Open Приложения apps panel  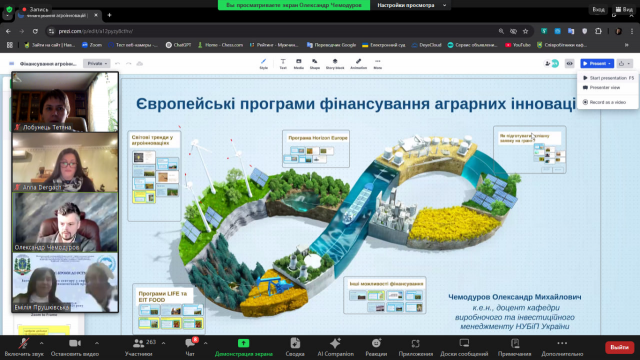(416, 347)
